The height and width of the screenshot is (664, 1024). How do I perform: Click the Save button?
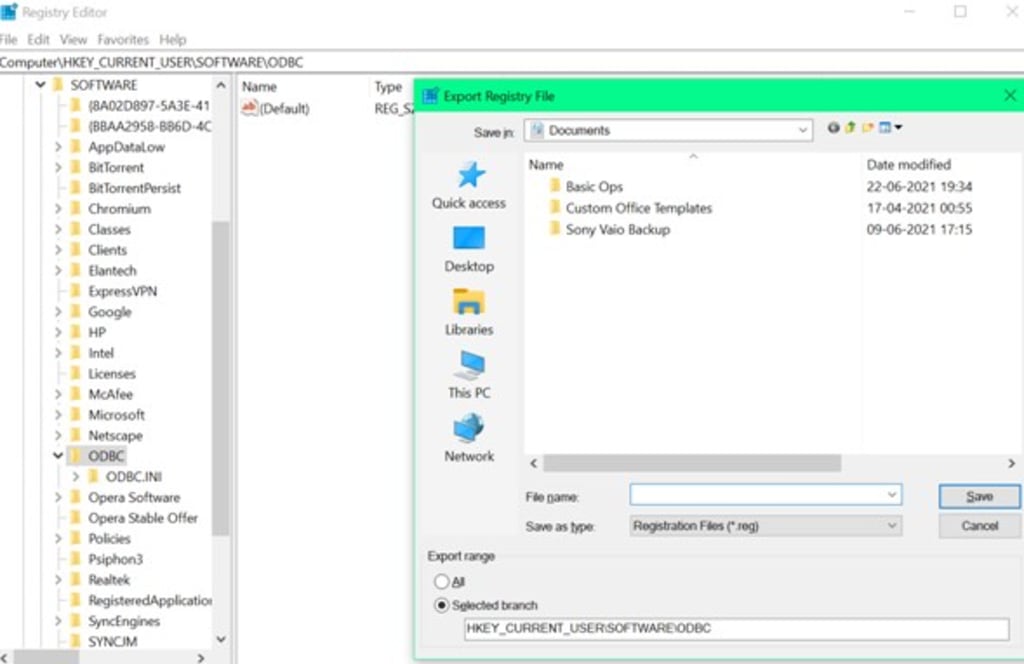(x=979, y=496)
